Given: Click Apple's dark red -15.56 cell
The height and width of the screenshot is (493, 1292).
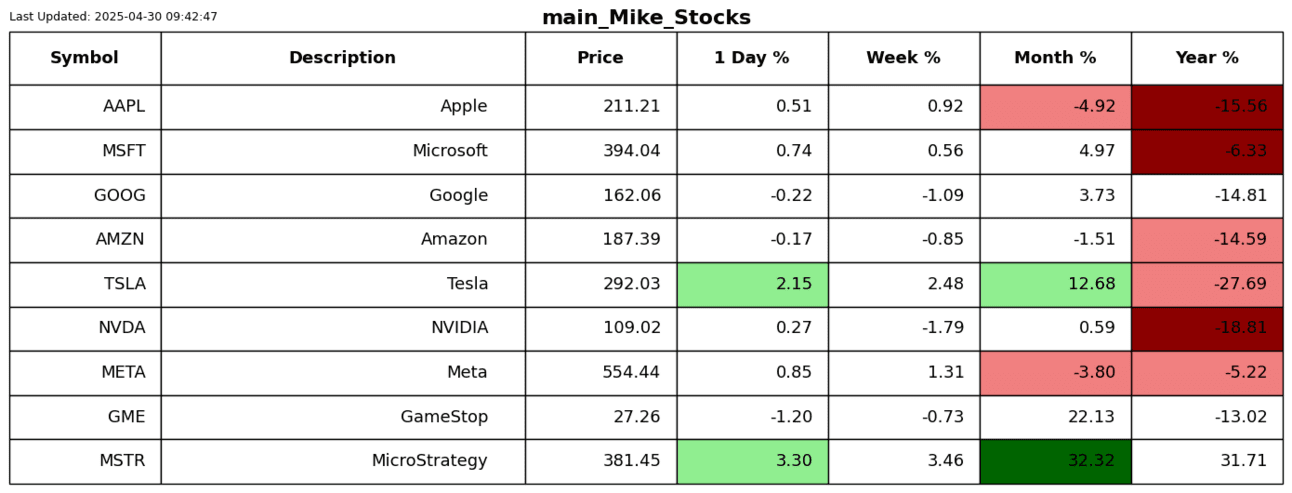Looking at the screenshot, I should click(x=1206, y=107).
